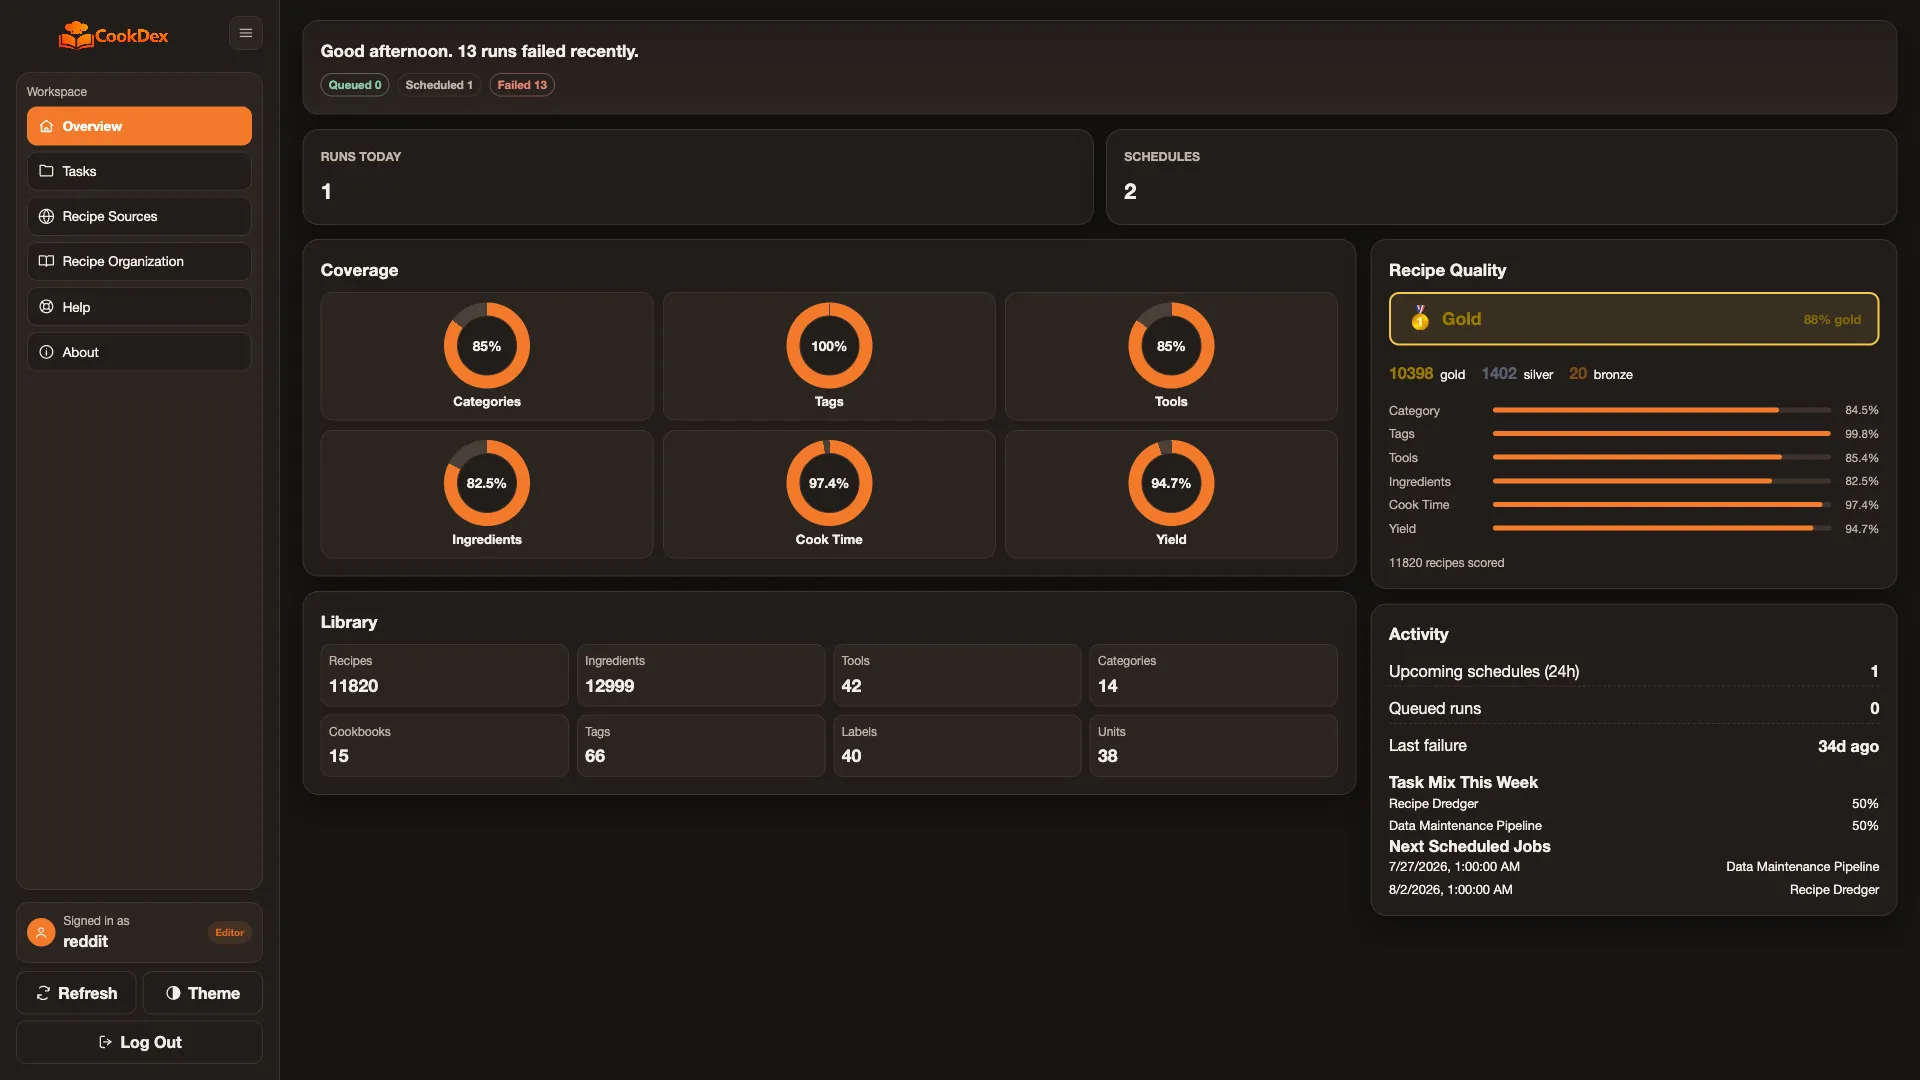Toggle the Theme button
The image size is (1920, 1080).
tap(203, 993)
